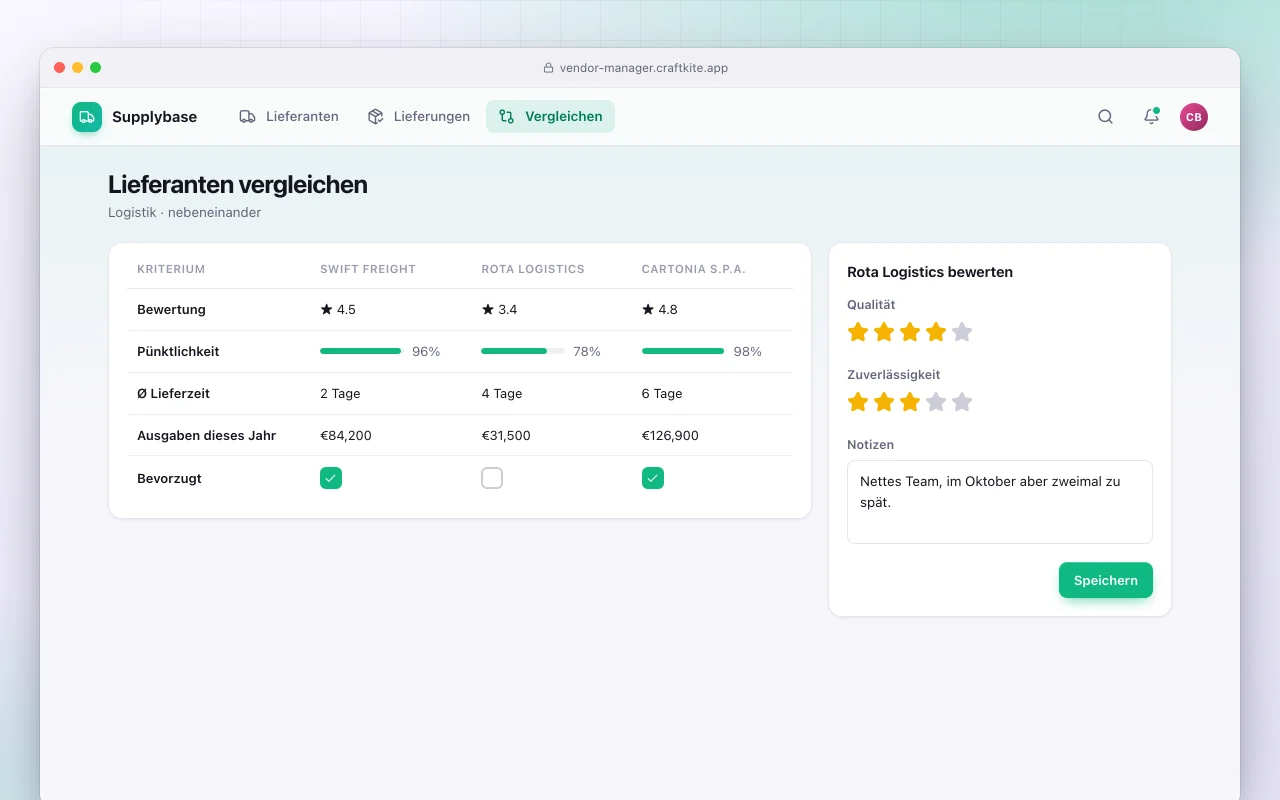
Task: Set Qualität rating to one star
Action: click(x=858, y=332)
